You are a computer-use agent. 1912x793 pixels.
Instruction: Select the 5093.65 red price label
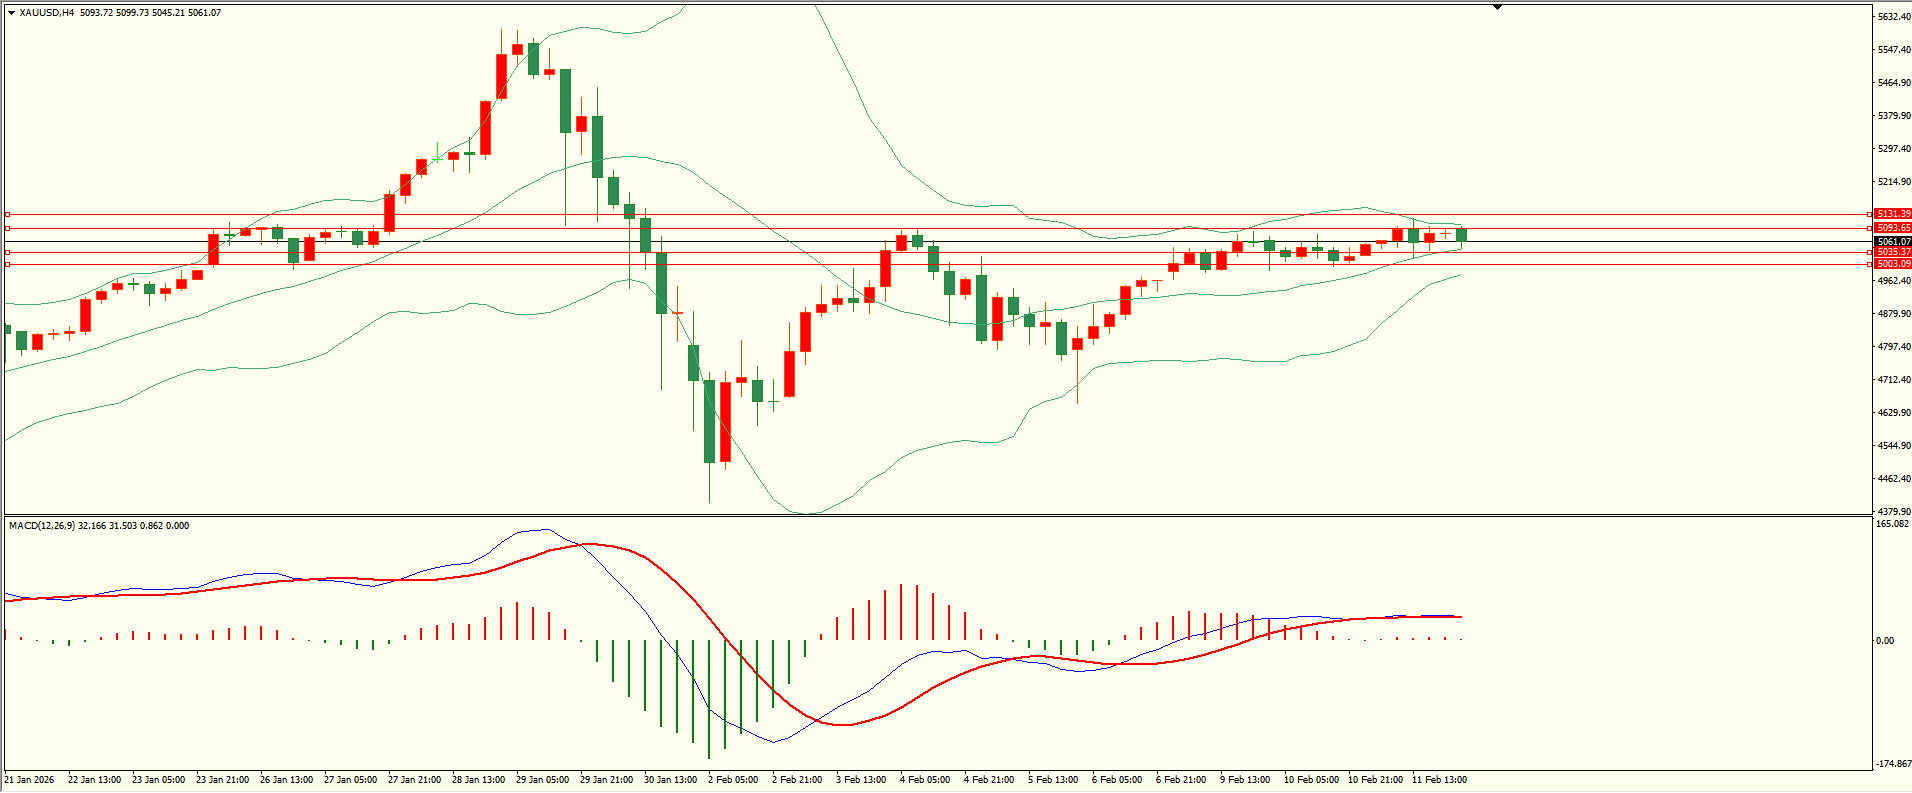click(1893, 228)
